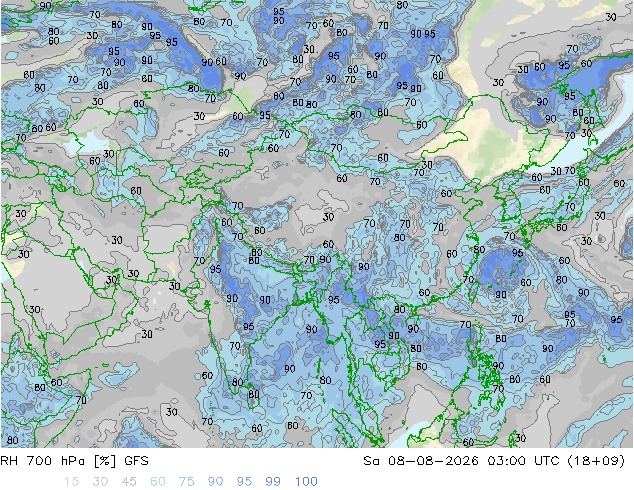This screenshot has height=490, width=634.
Task: Select the 45 value in the color legend
Action: click(x=129, y=482)
